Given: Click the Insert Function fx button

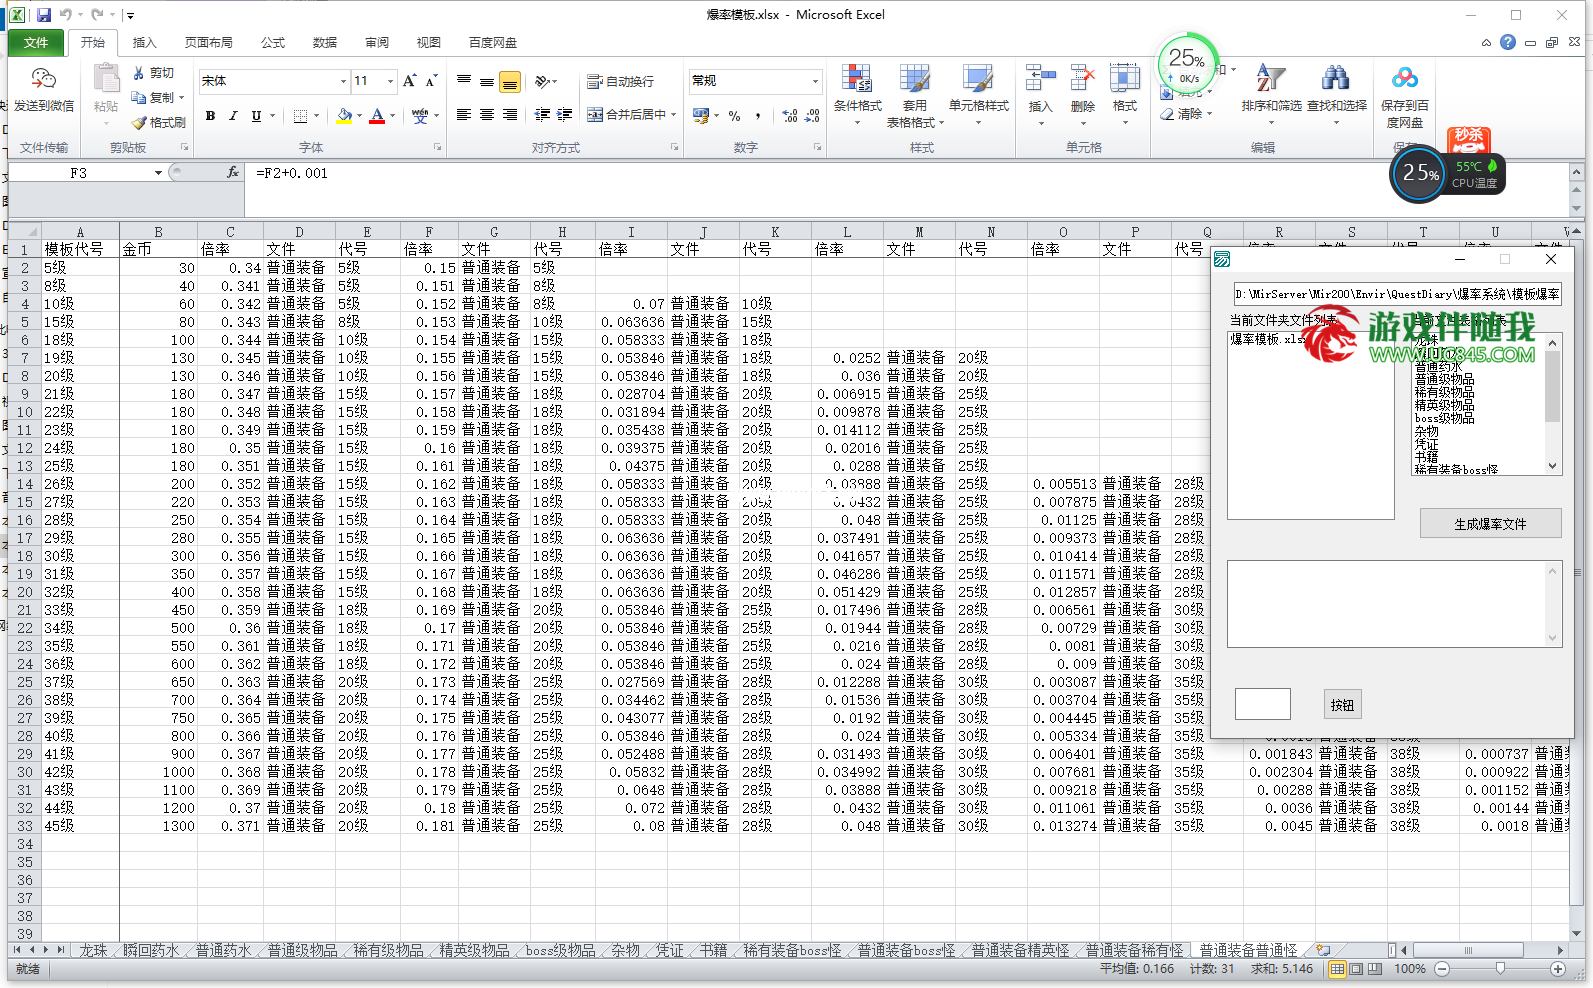Looking at the screenshot, I should tap(233, 172).
